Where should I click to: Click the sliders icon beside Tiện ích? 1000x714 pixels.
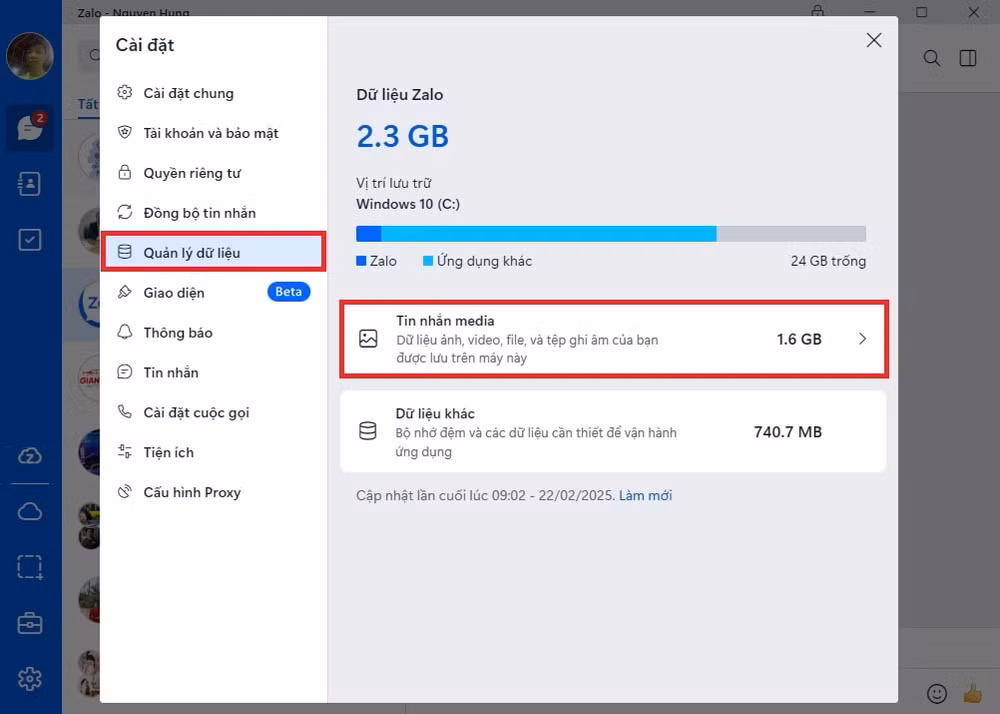pyautogui.click(x=125, y=452)
